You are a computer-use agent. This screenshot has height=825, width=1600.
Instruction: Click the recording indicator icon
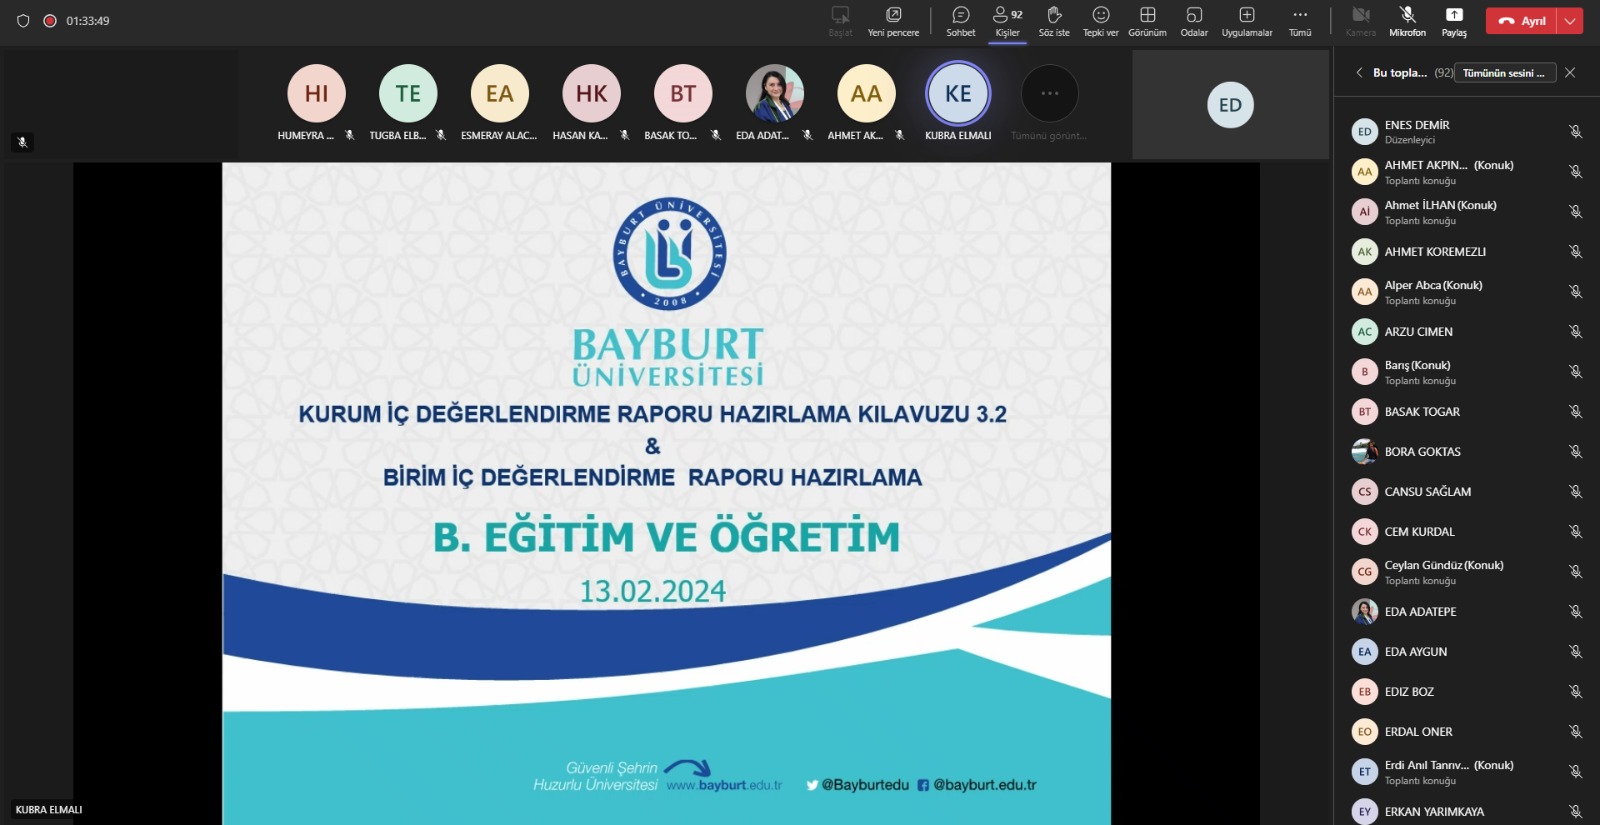pos(50,21)
